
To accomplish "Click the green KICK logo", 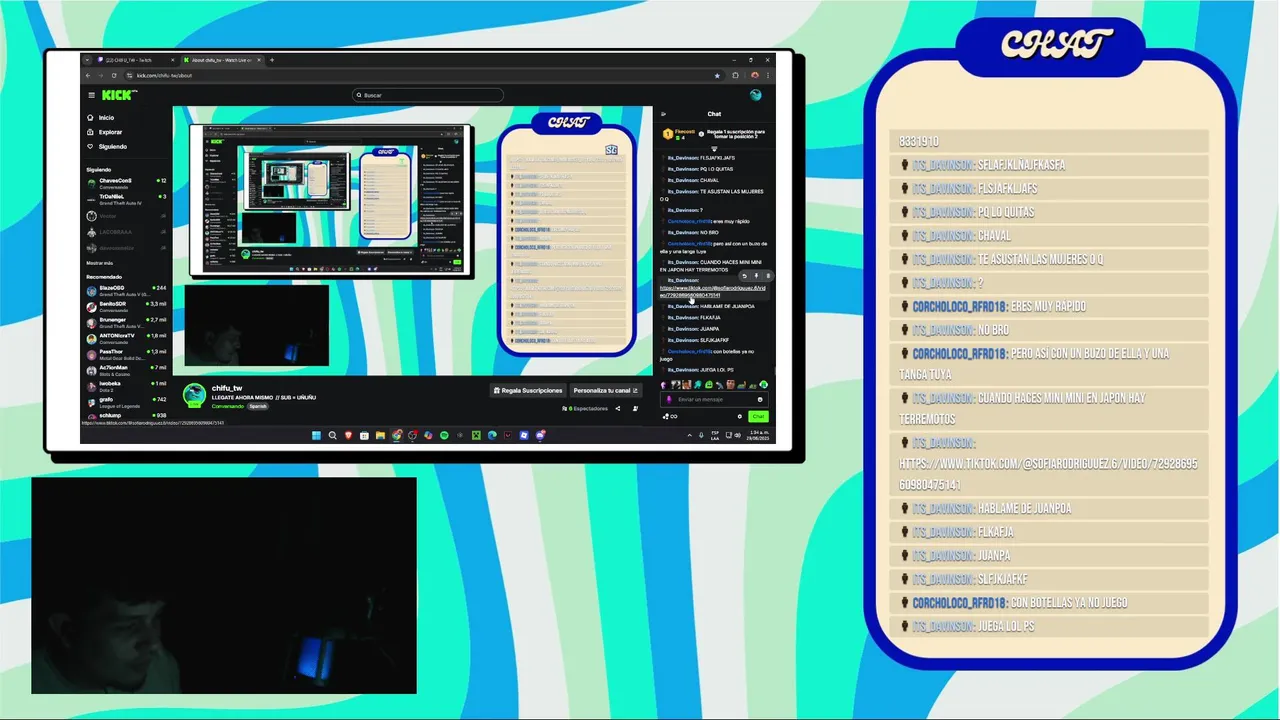I will [118, 95].
